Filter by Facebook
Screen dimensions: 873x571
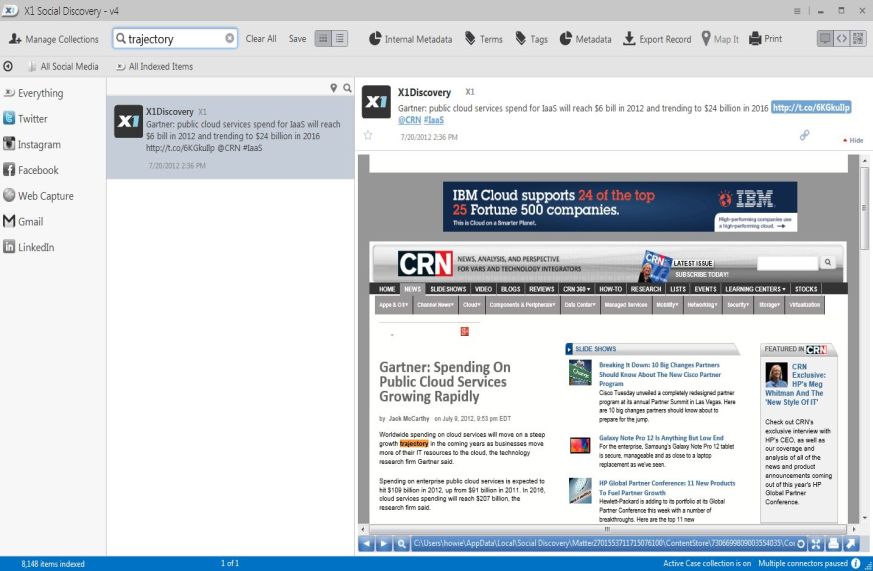pyautogui.click(x=31, y=170)
